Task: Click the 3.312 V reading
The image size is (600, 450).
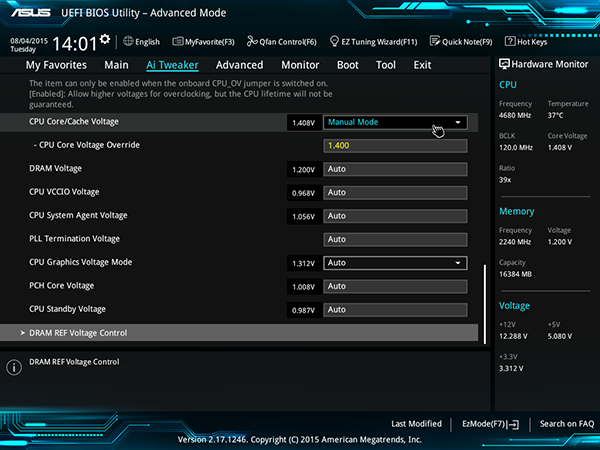Action: pyautogui.click(x=511, y=368)
